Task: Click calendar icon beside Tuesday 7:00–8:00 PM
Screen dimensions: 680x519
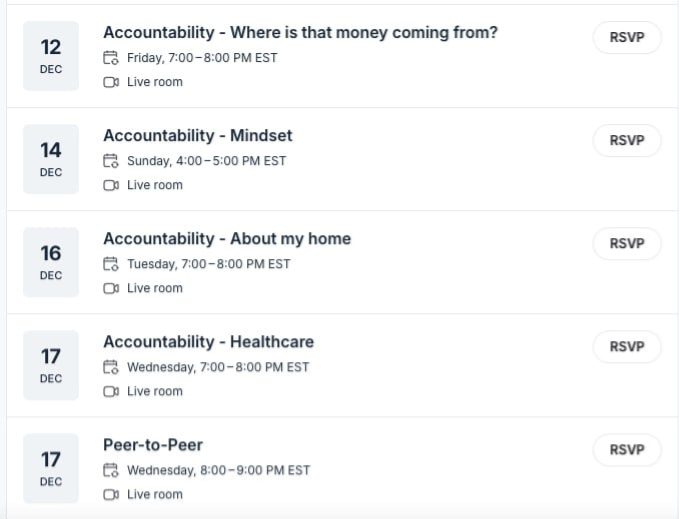Action: (x=111, y=264)
